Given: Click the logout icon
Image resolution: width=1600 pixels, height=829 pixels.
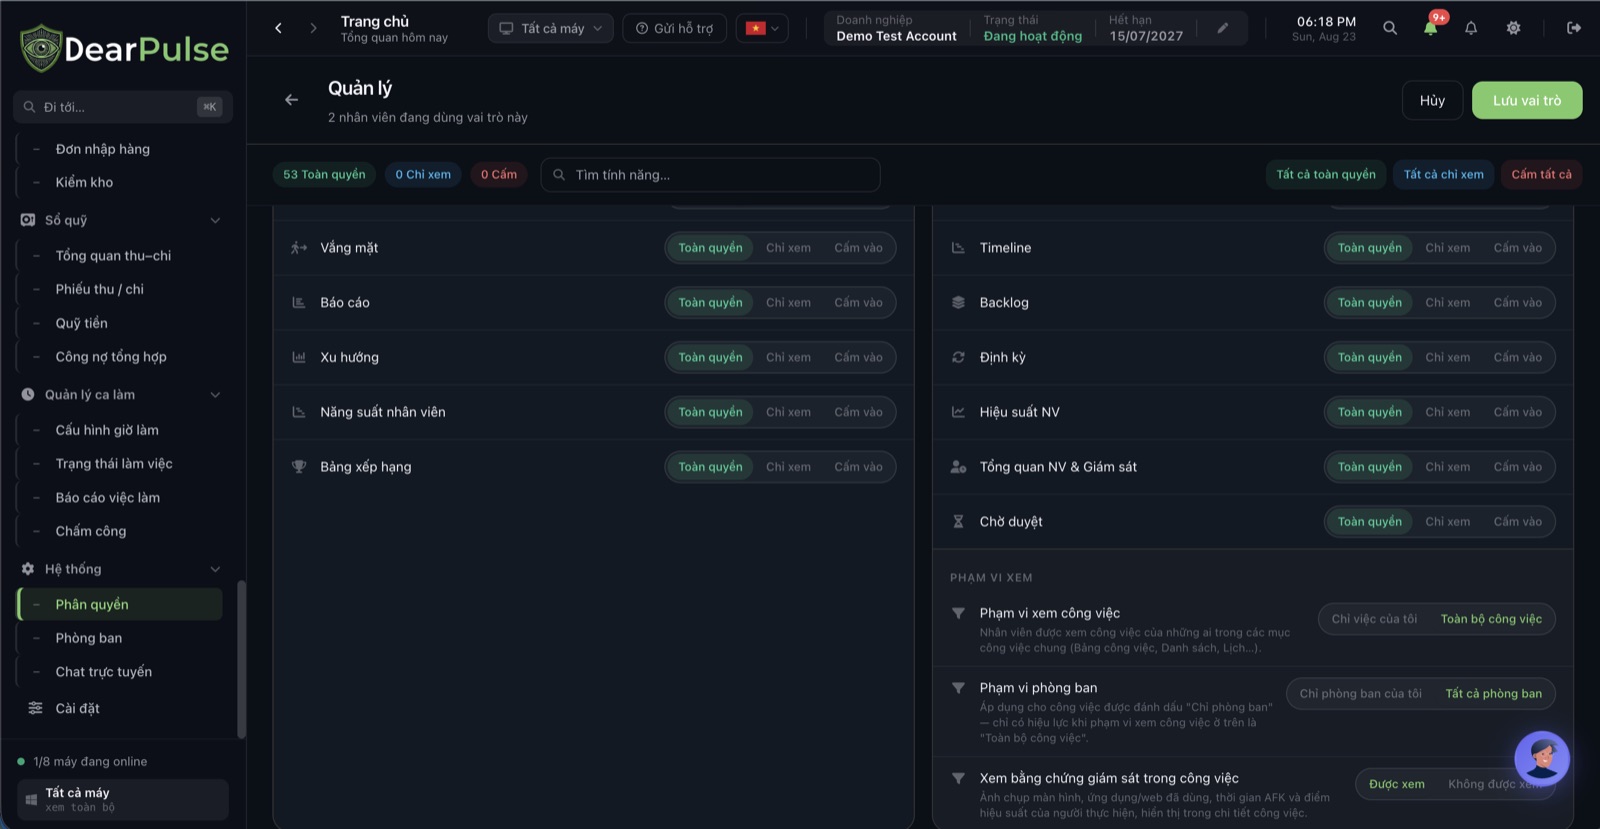Looking at the screenshot, I should 1574,28.
